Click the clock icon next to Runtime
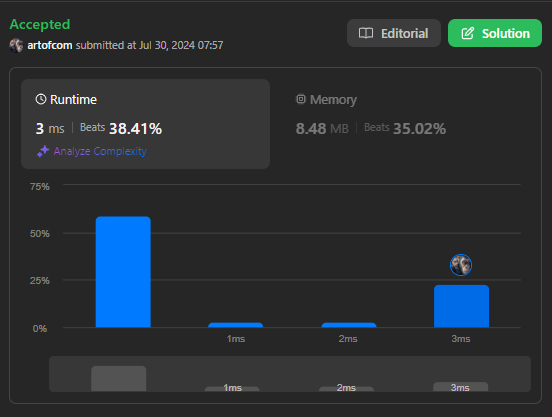 (41, 99)
